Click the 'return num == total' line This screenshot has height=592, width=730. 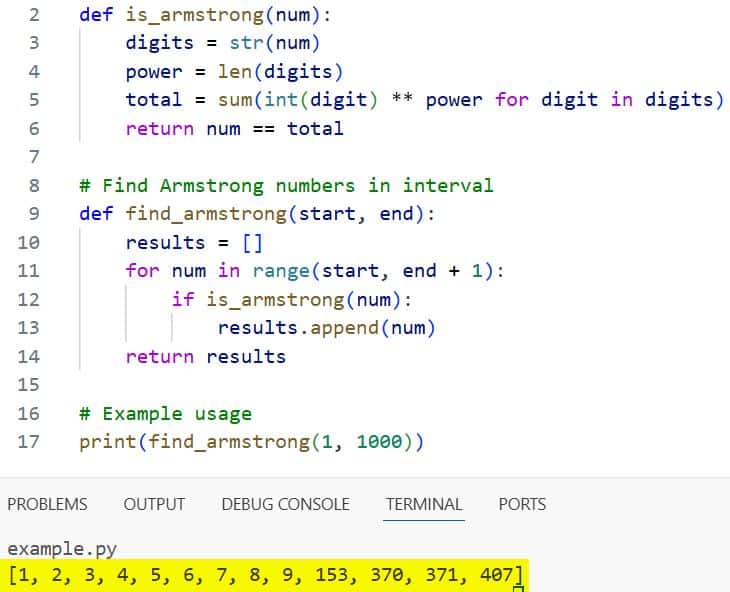[234, 128]
